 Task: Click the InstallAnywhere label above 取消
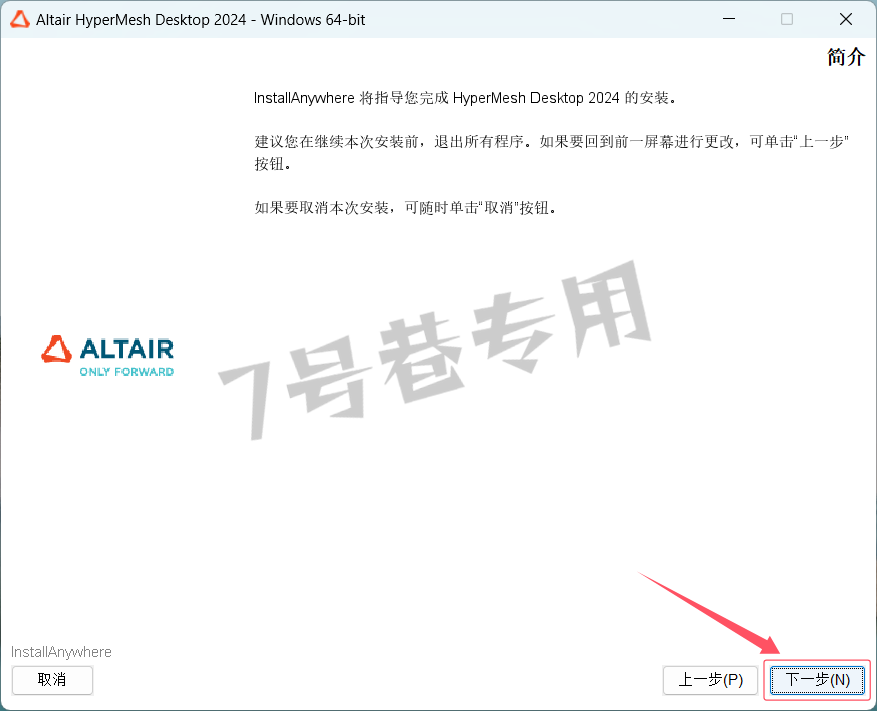click(61, 652)
